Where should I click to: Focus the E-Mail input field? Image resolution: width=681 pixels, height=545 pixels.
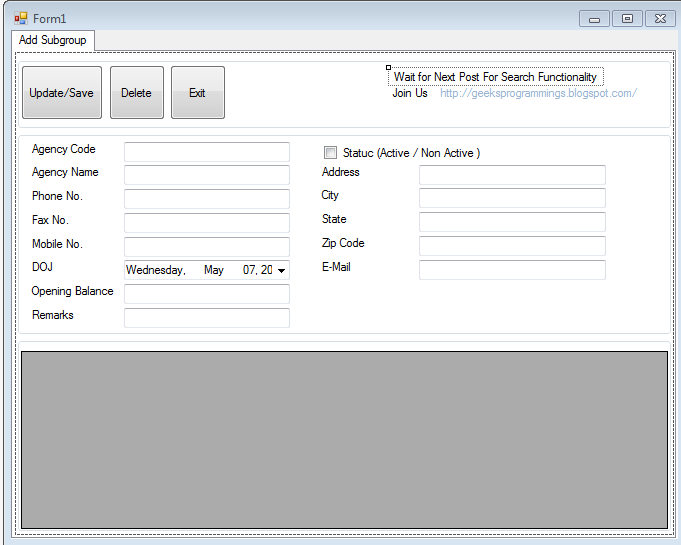[512, 270]
